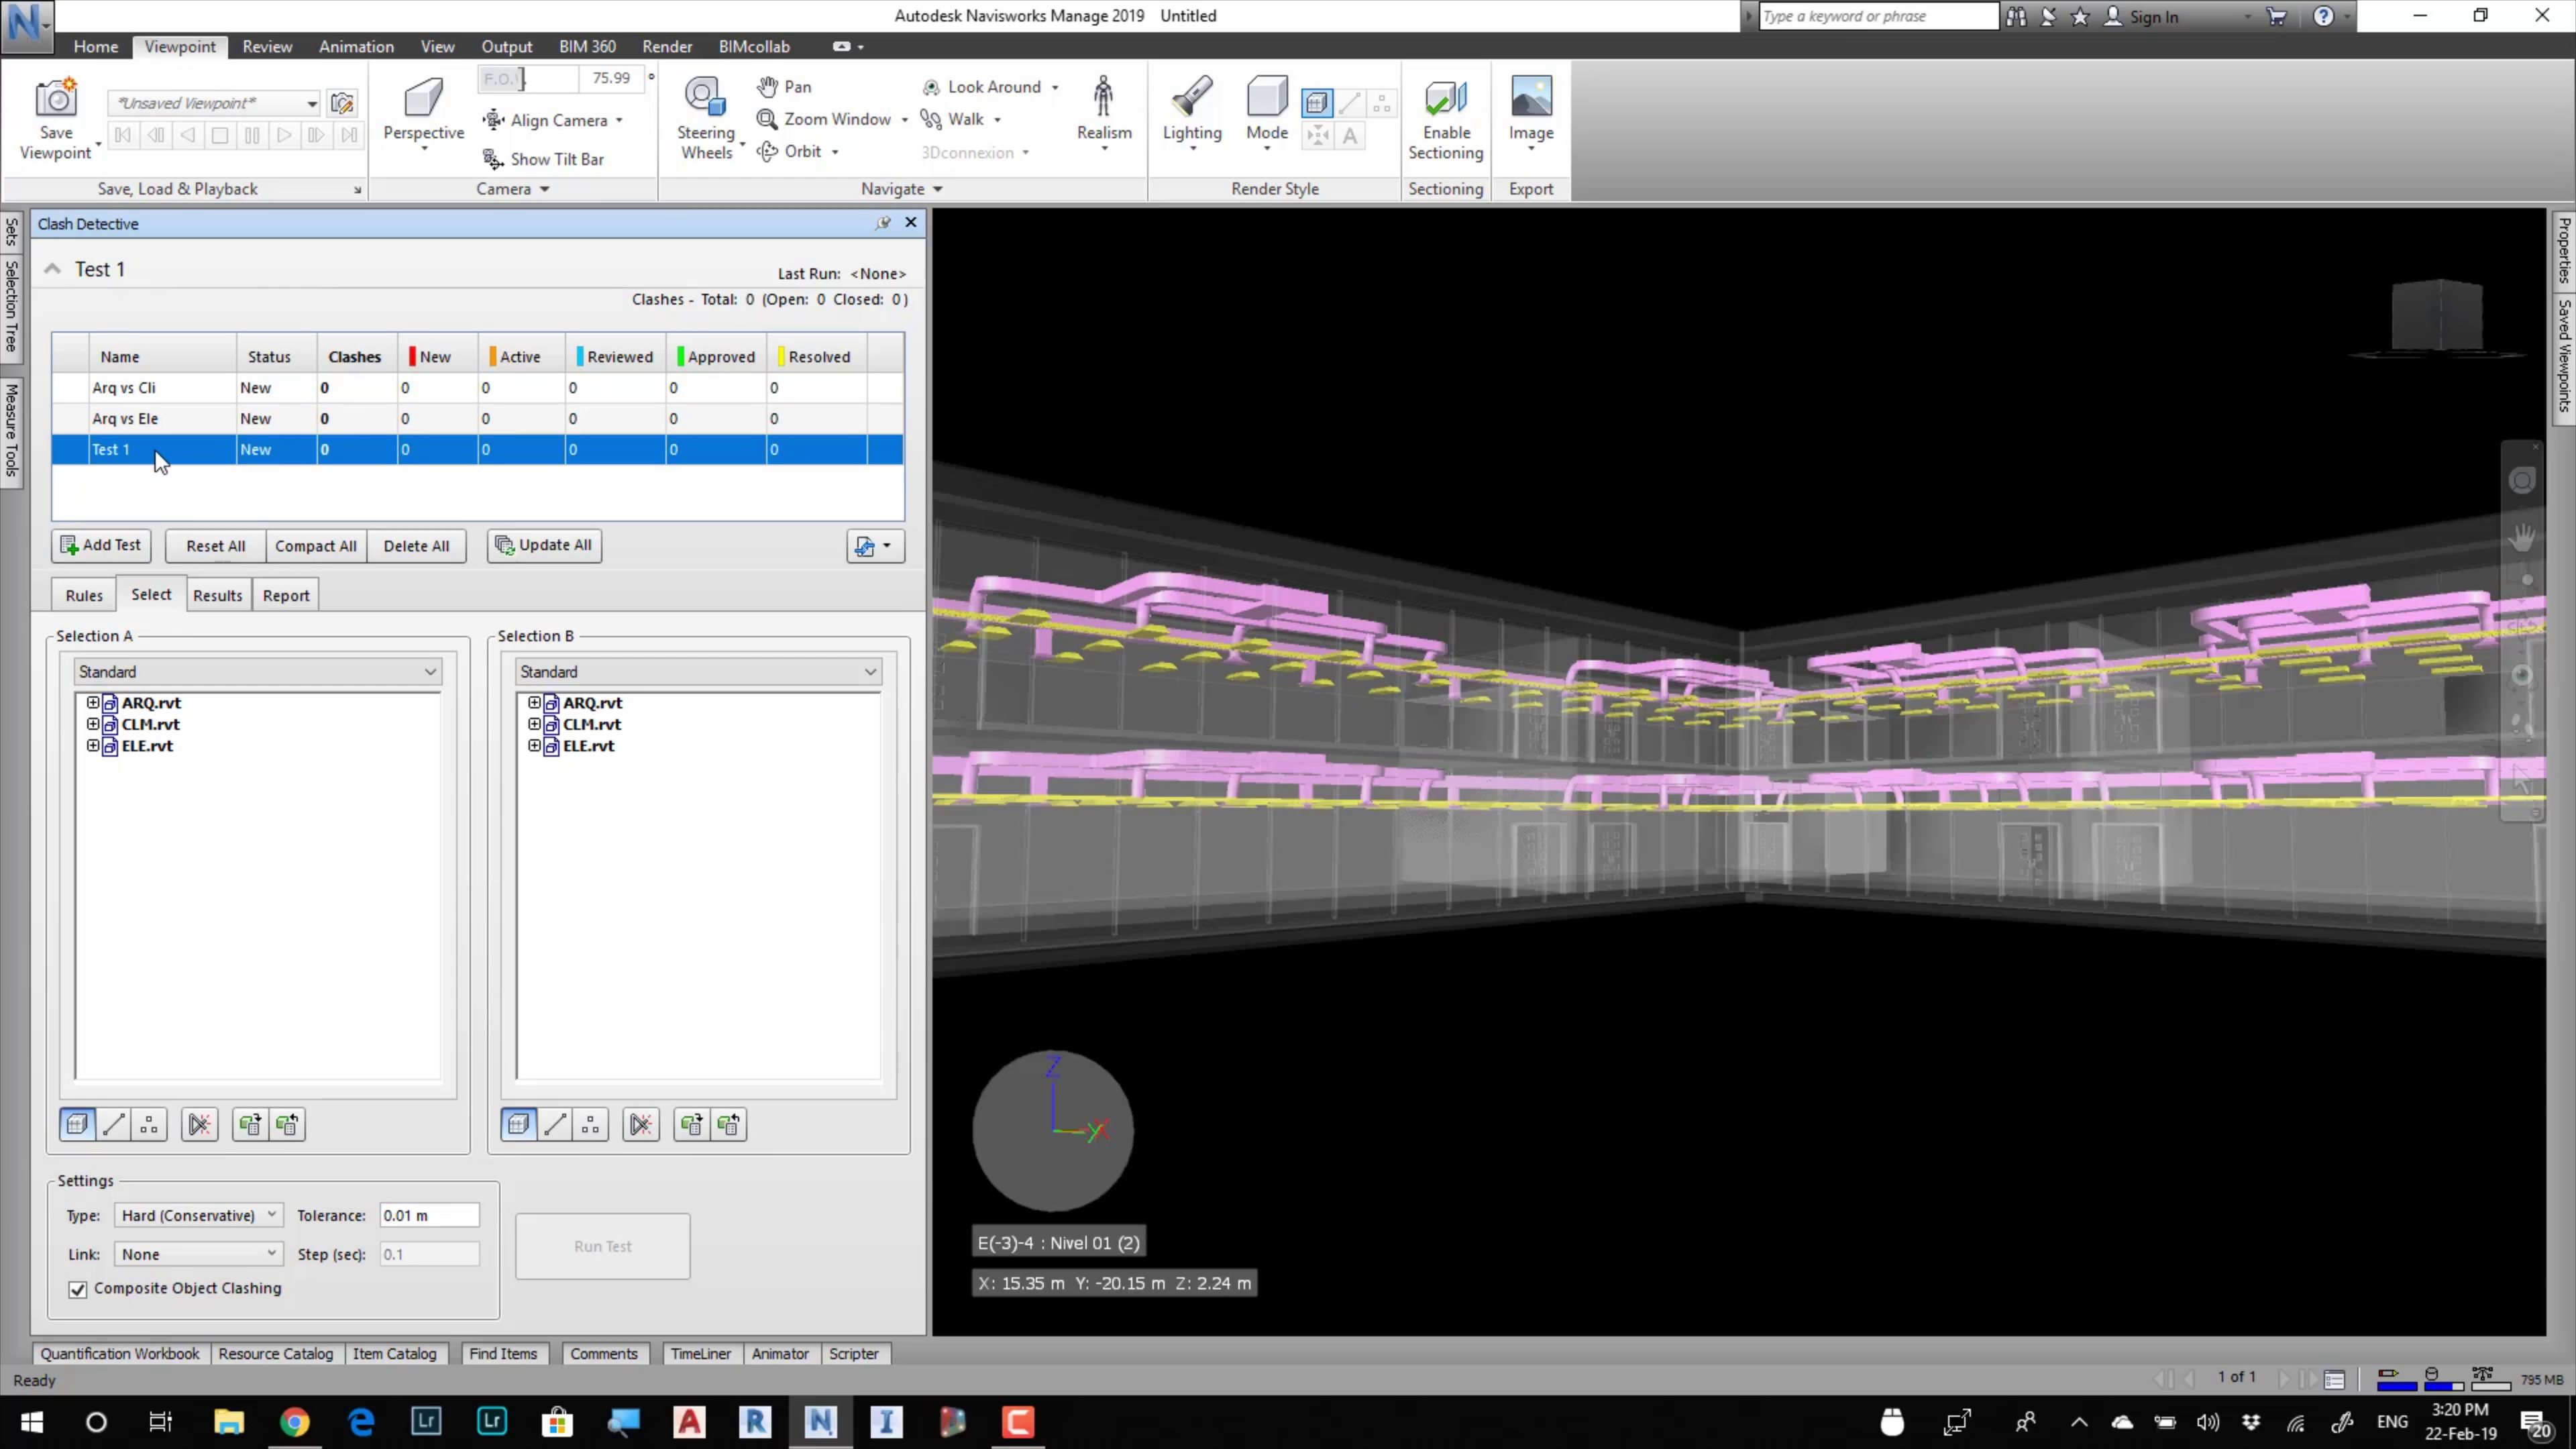Open the clash Type dropdown
Screen dimensions: 2576x1449
pyautogui.click(x=198, y=1215)
